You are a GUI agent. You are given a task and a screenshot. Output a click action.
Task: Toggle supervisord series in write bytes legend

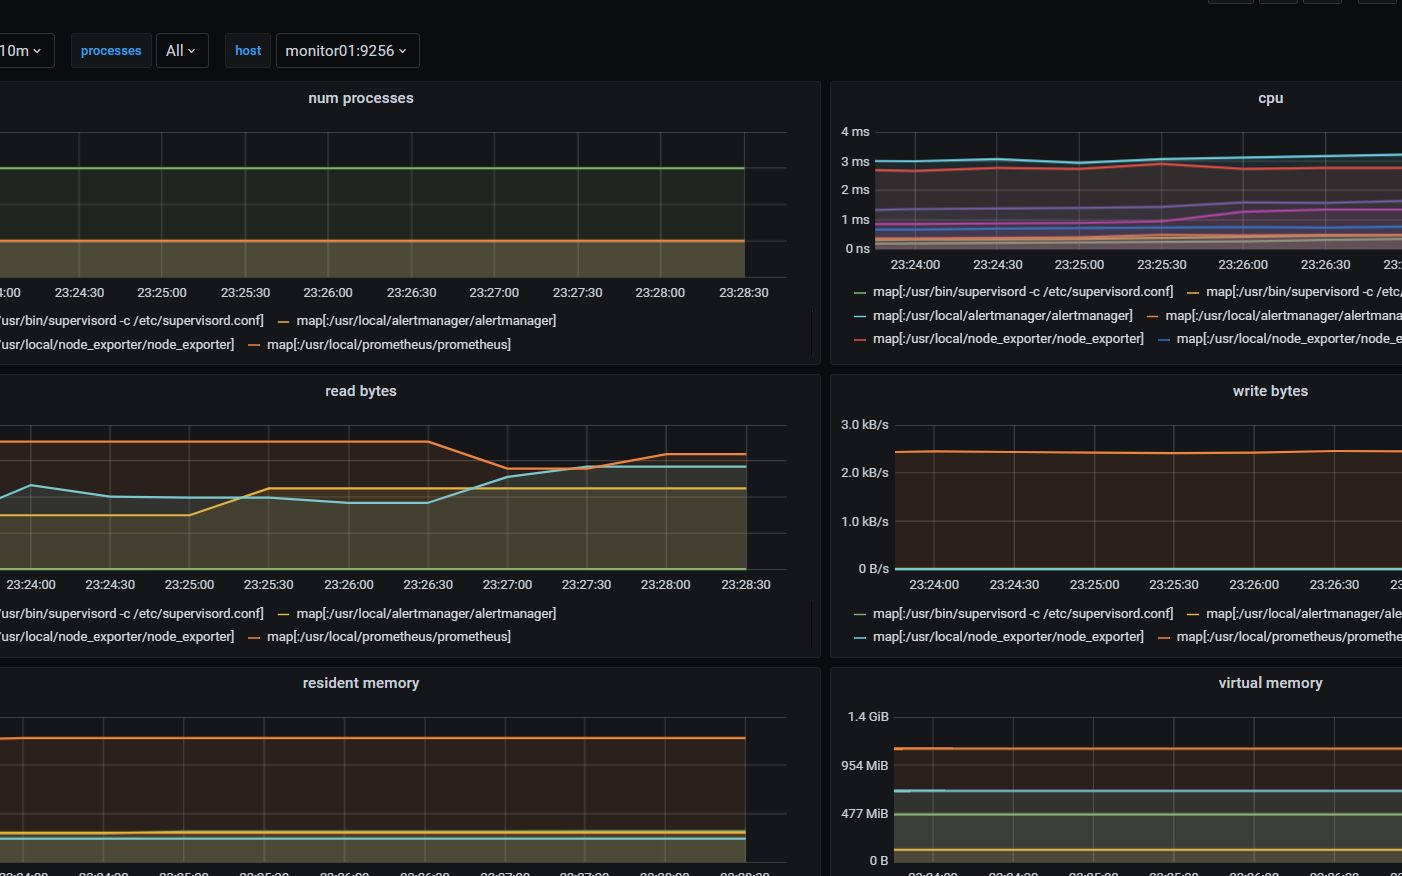1022,614
